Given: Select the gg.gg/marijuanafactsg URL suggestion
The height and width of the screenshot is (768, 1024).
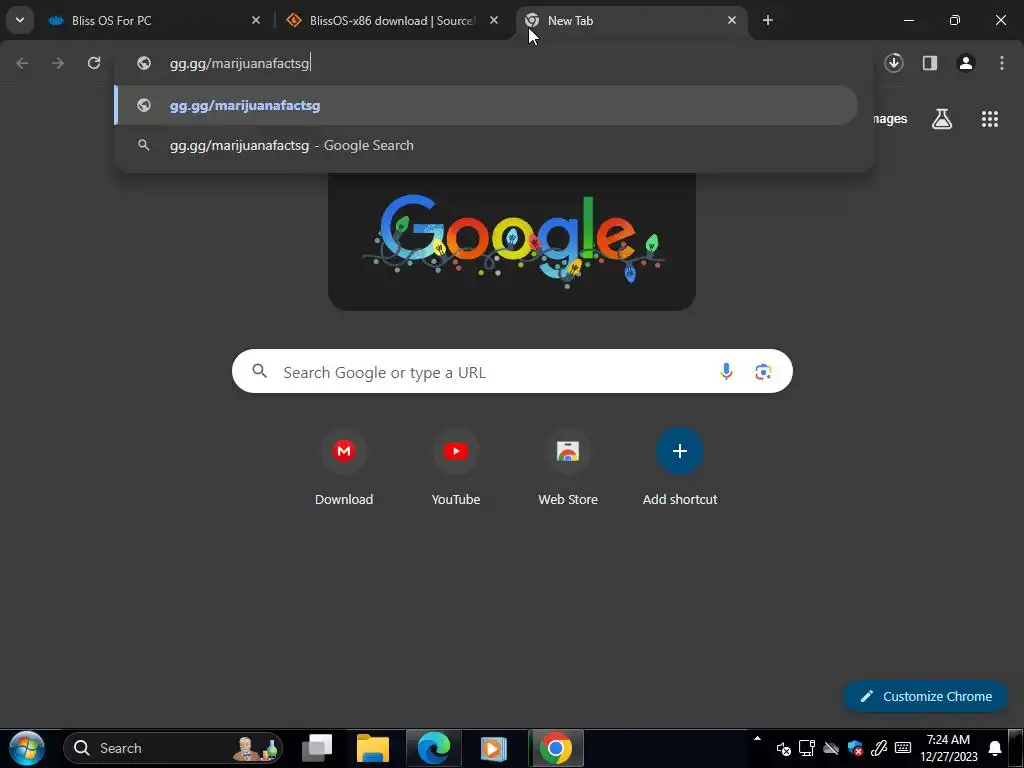Looking at the screenshot, I should [x=486, y=105].
